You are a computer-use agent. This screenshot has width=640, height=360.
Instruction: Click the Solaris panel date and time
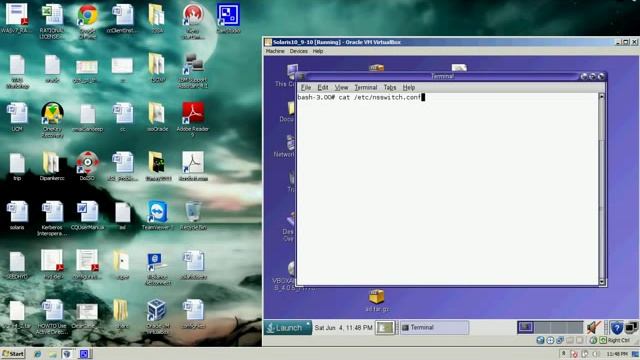(x=344, y=328)
